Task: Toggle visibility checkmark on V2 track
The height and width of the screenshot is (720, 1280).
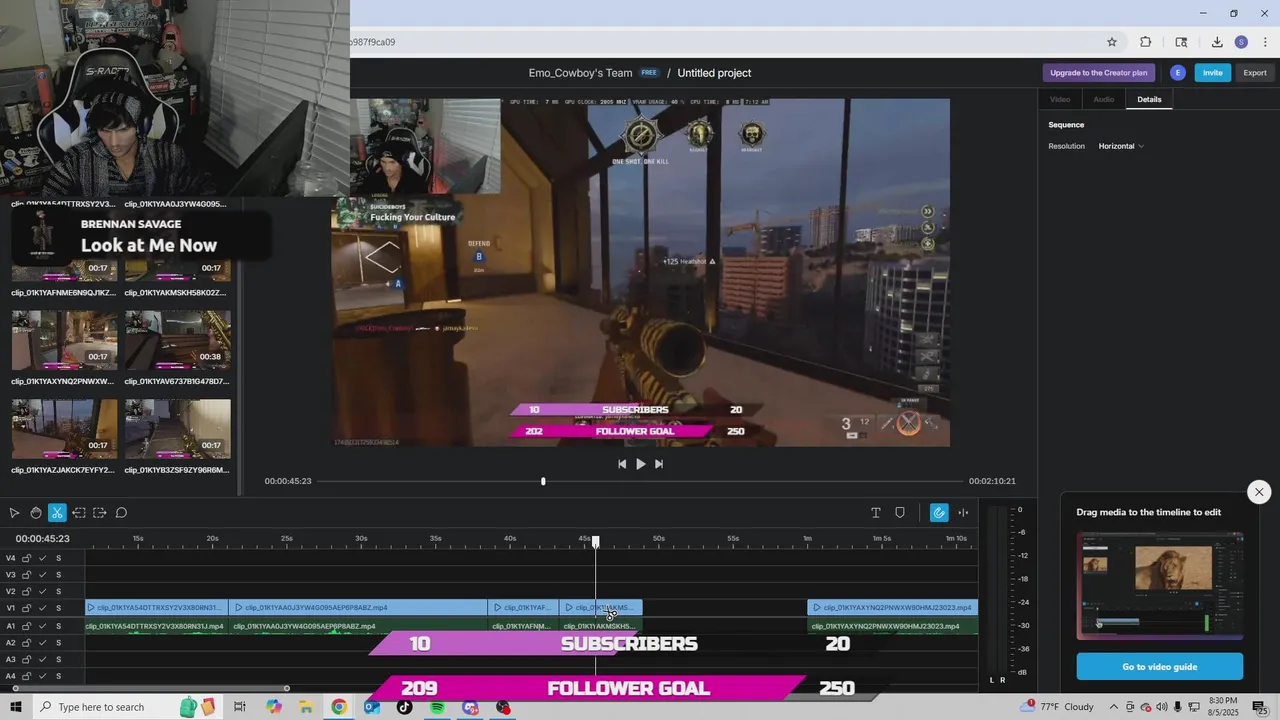Action: point(43,591)
